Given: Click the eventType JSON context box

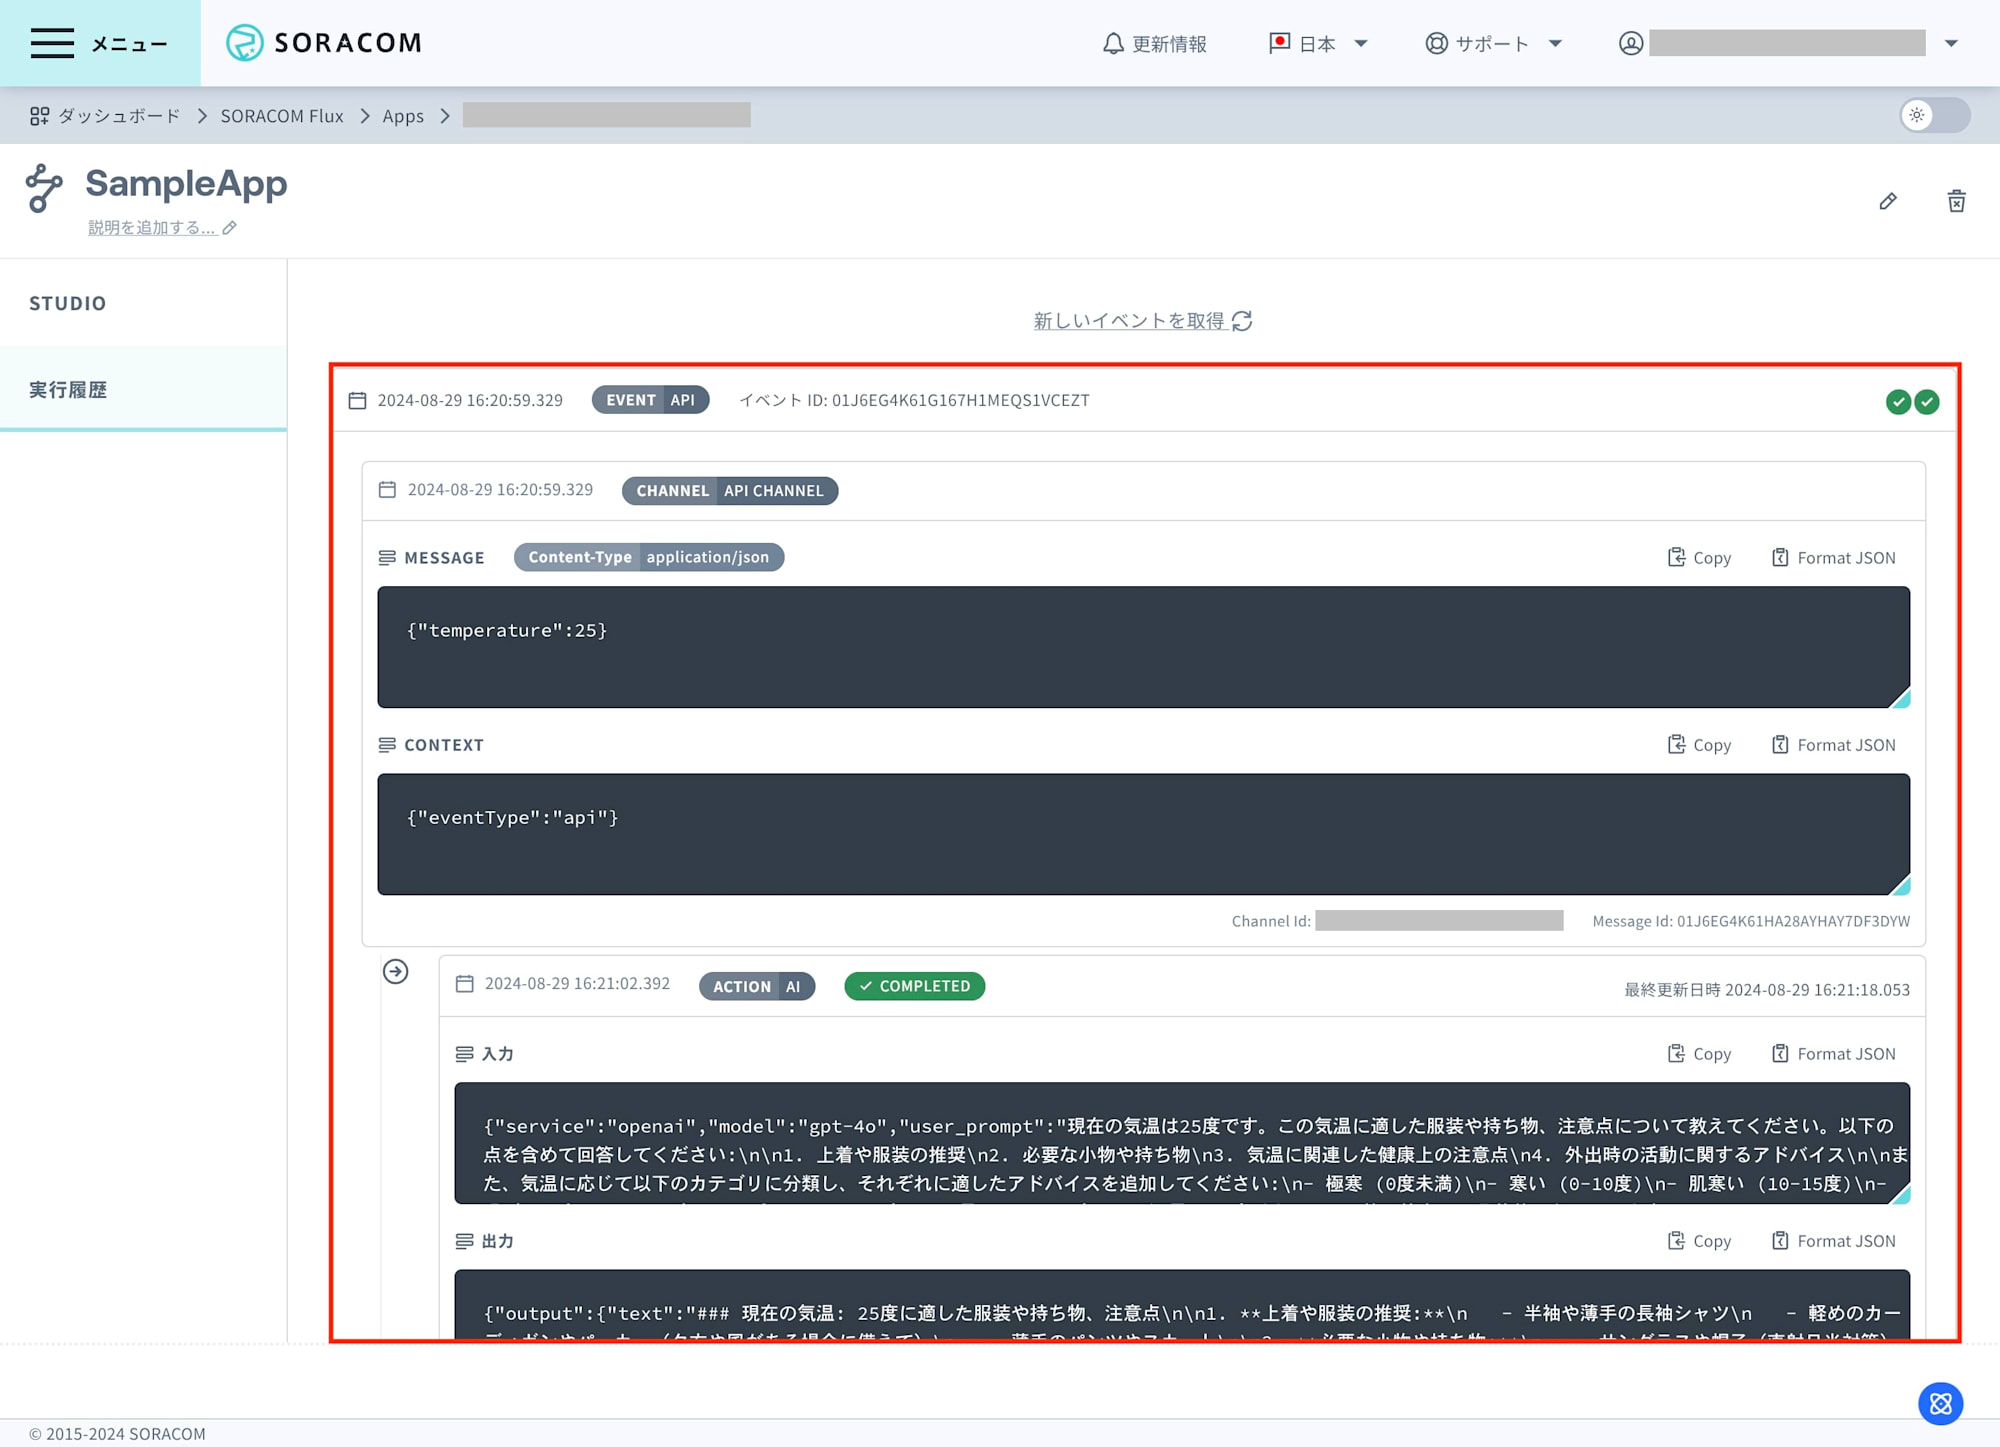Looking at the screenshot, I should 1143,834.
